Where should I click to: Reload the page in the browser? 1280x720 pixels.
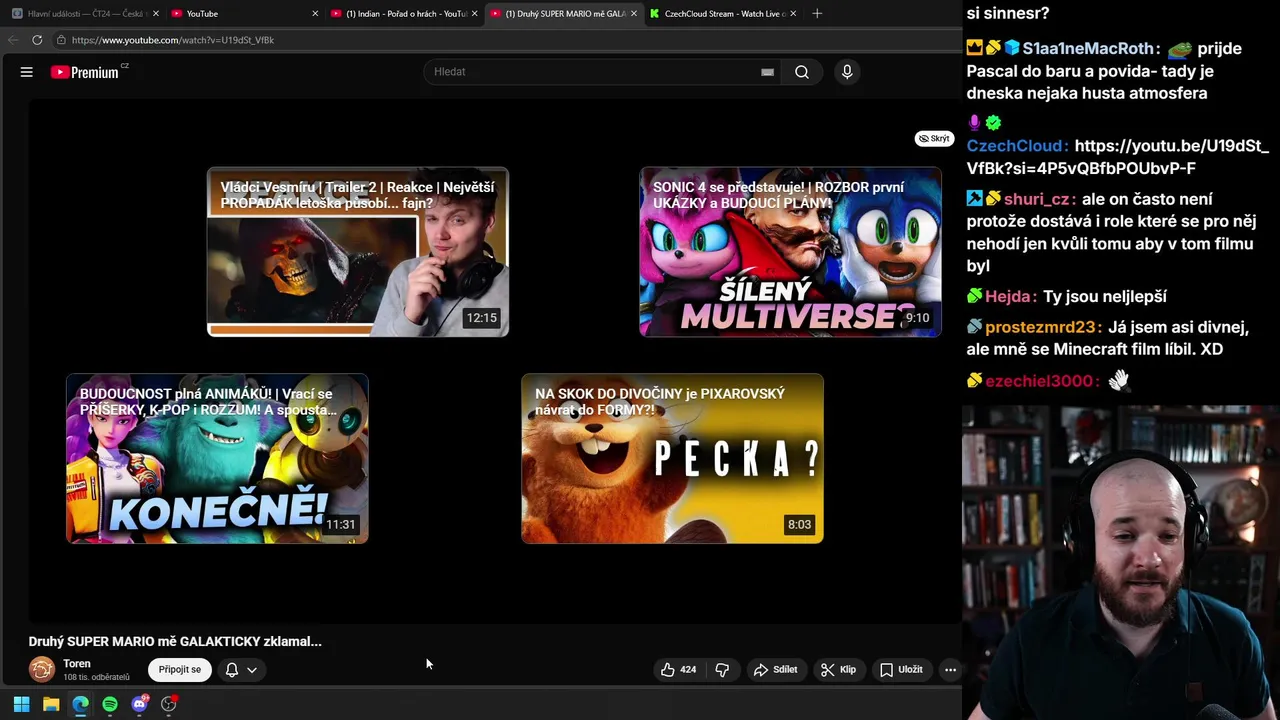[x=37, y=40]
